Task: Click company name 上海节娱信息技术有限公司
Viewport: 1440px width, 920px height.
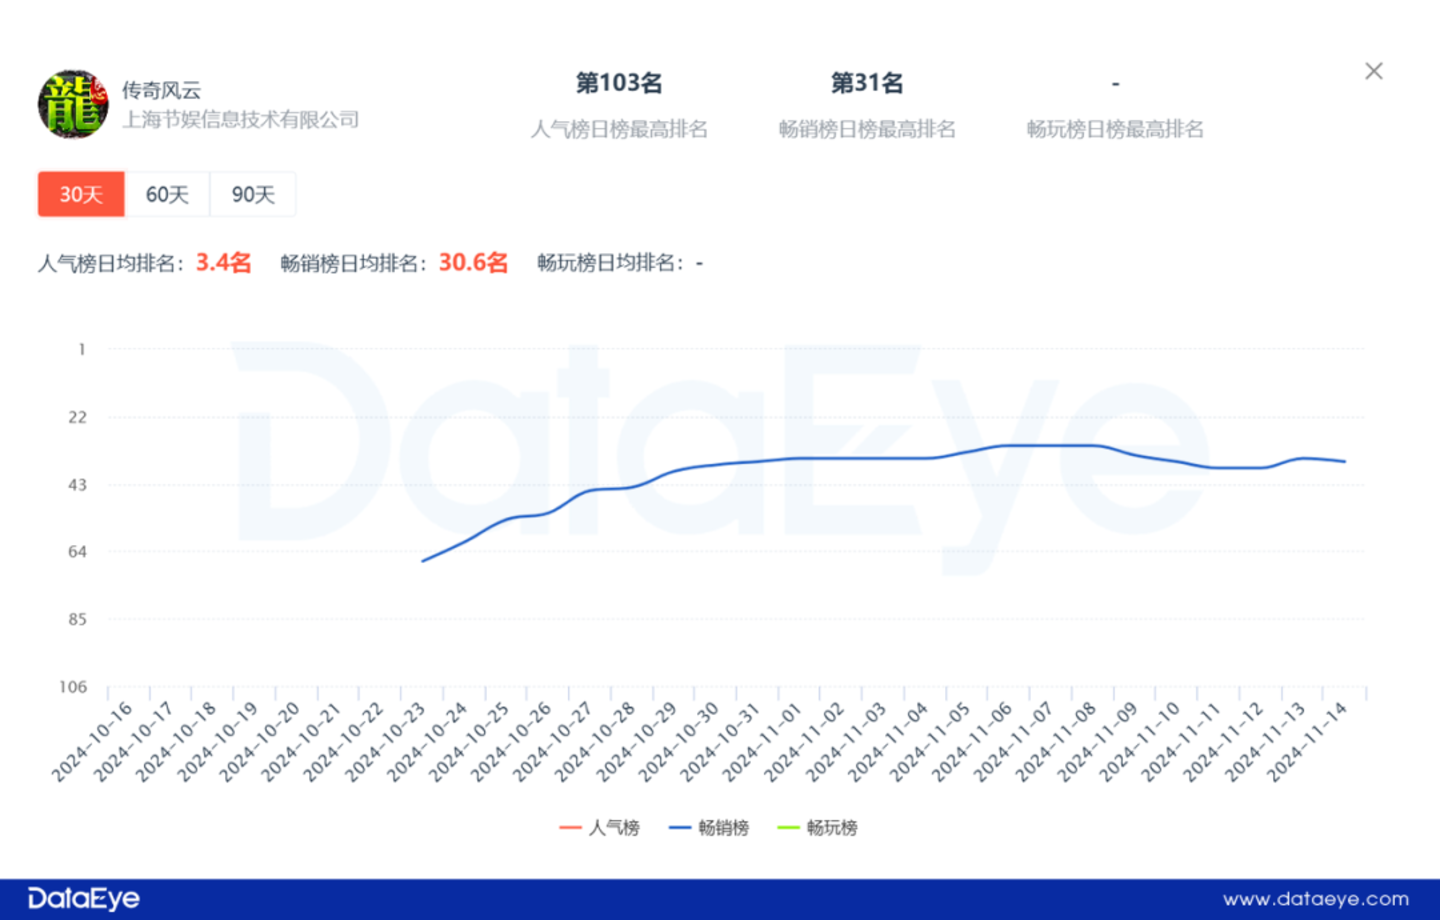Action: pyautogui.click(x=240, y=120)
